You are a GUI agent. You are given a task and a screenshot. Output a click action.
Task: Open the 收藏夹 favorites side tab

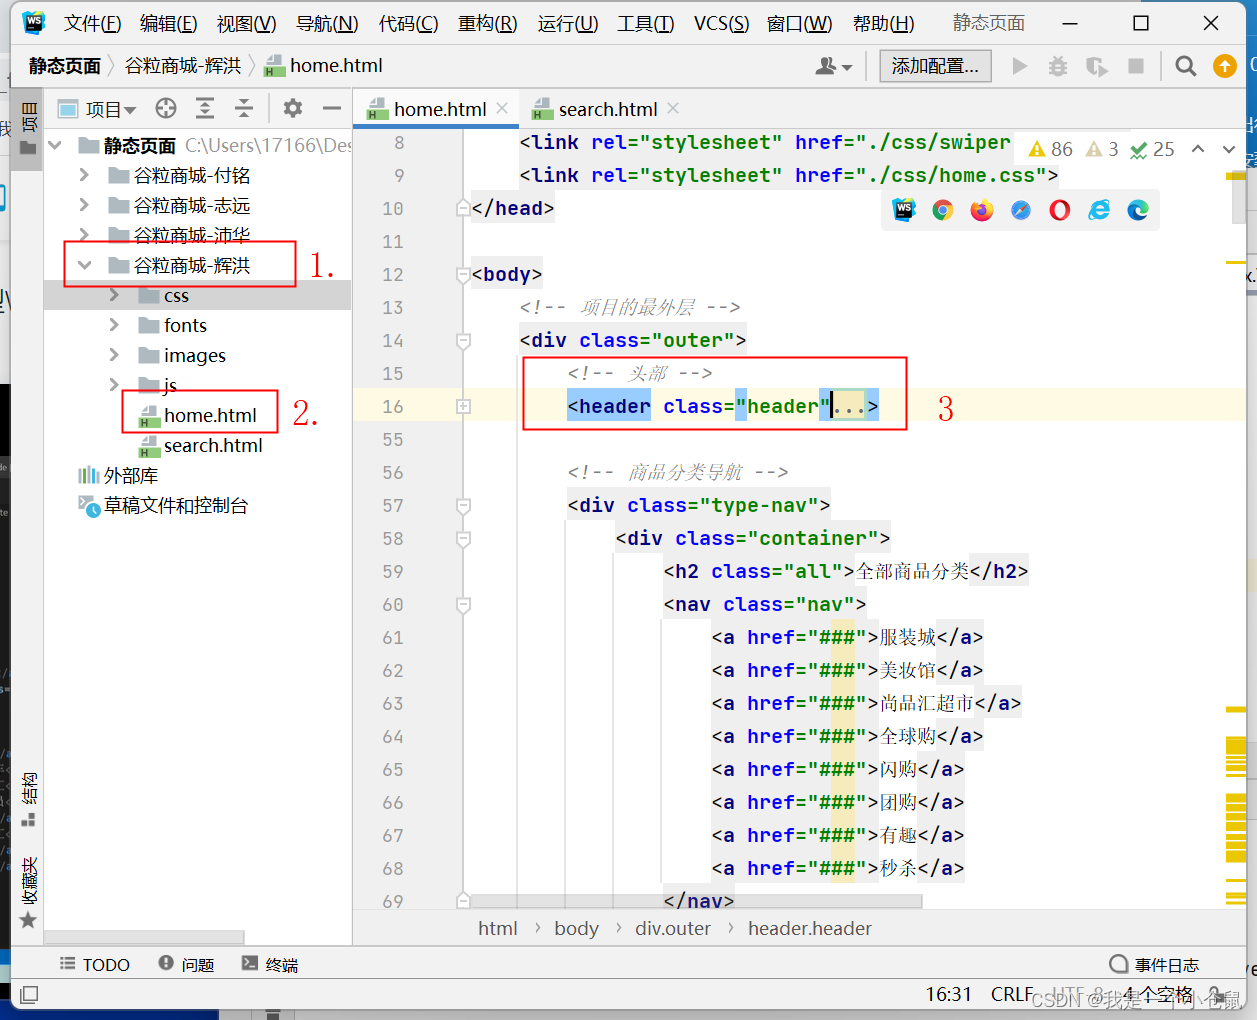29,892
